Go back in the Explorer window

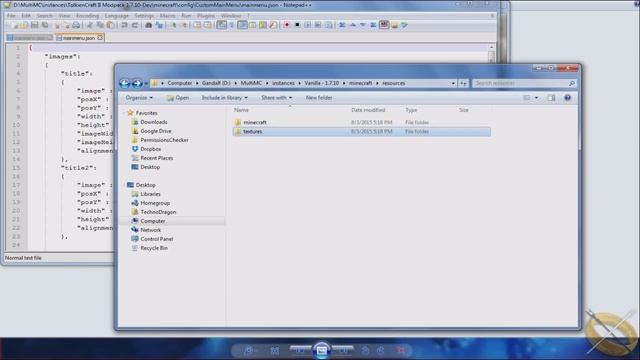124,83
